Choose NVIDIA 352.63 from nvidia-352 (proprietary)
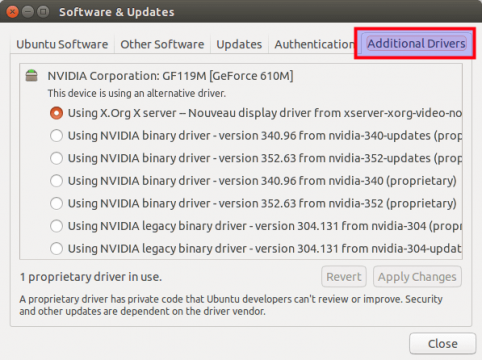Image resolution: width=482 pixels, height=360 pixels. (x=56, y=203)
